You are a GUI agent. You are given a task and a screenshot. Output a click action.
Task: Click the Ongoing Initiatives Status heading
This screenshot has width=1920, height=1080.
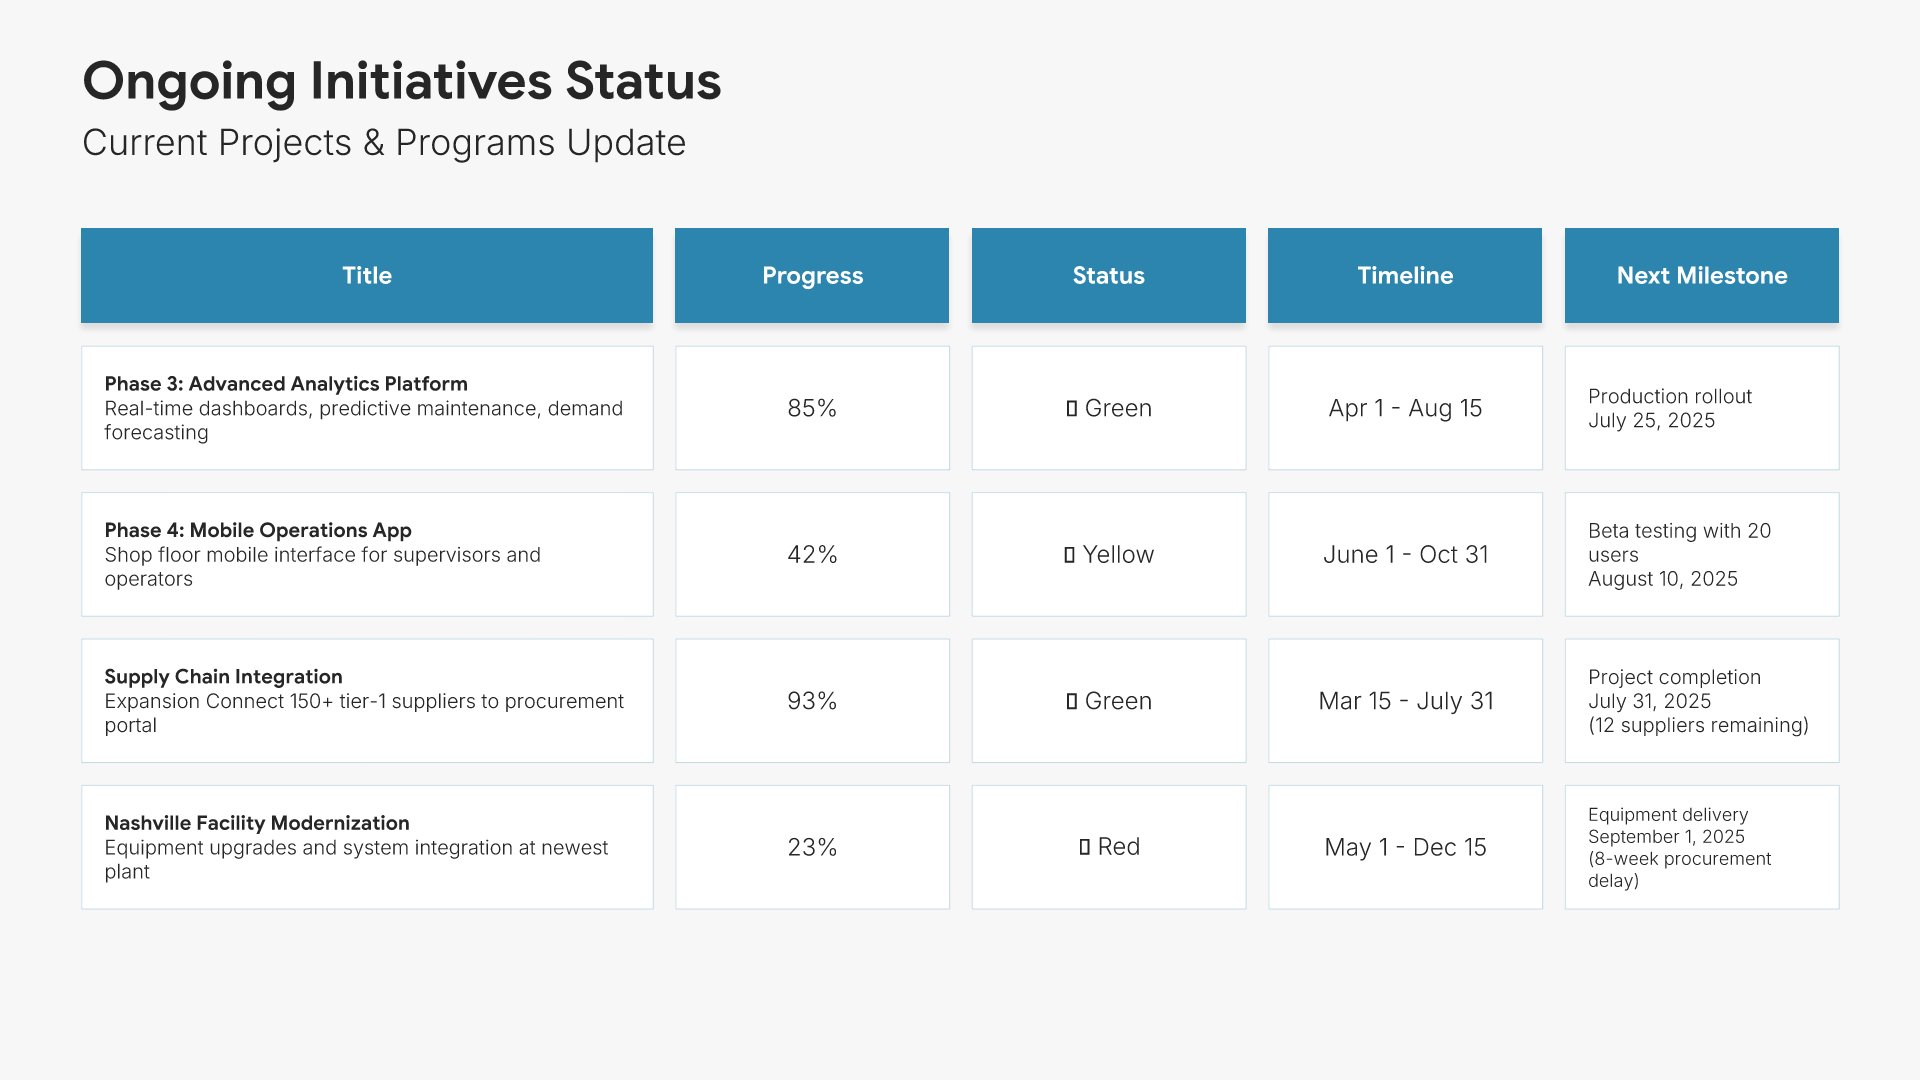(x=401, y=81)
